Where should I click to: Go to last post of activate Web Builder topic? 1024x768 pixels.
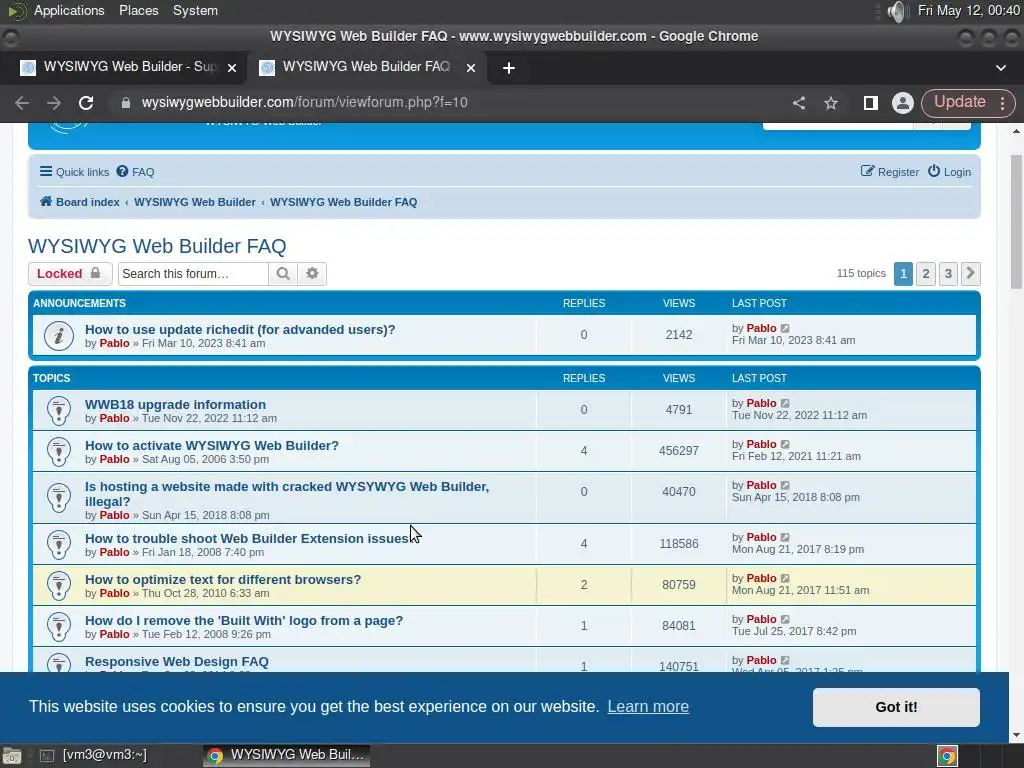coord(785,445)
